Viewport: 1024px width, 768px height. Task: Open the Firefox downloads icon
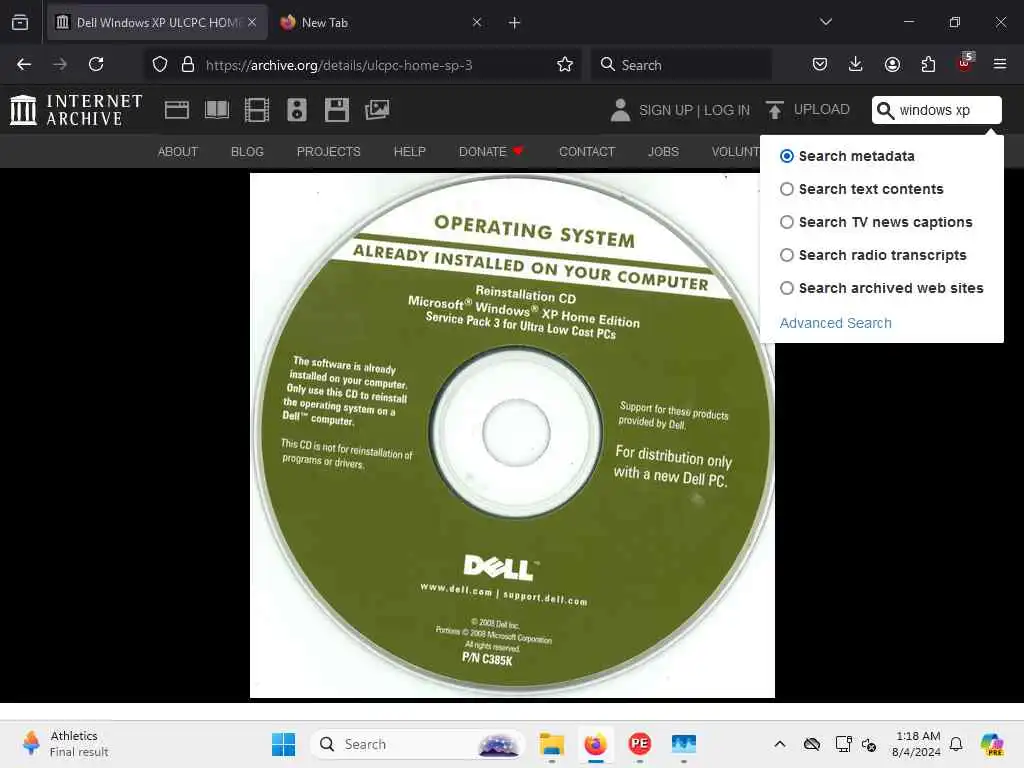pos(856,64)
